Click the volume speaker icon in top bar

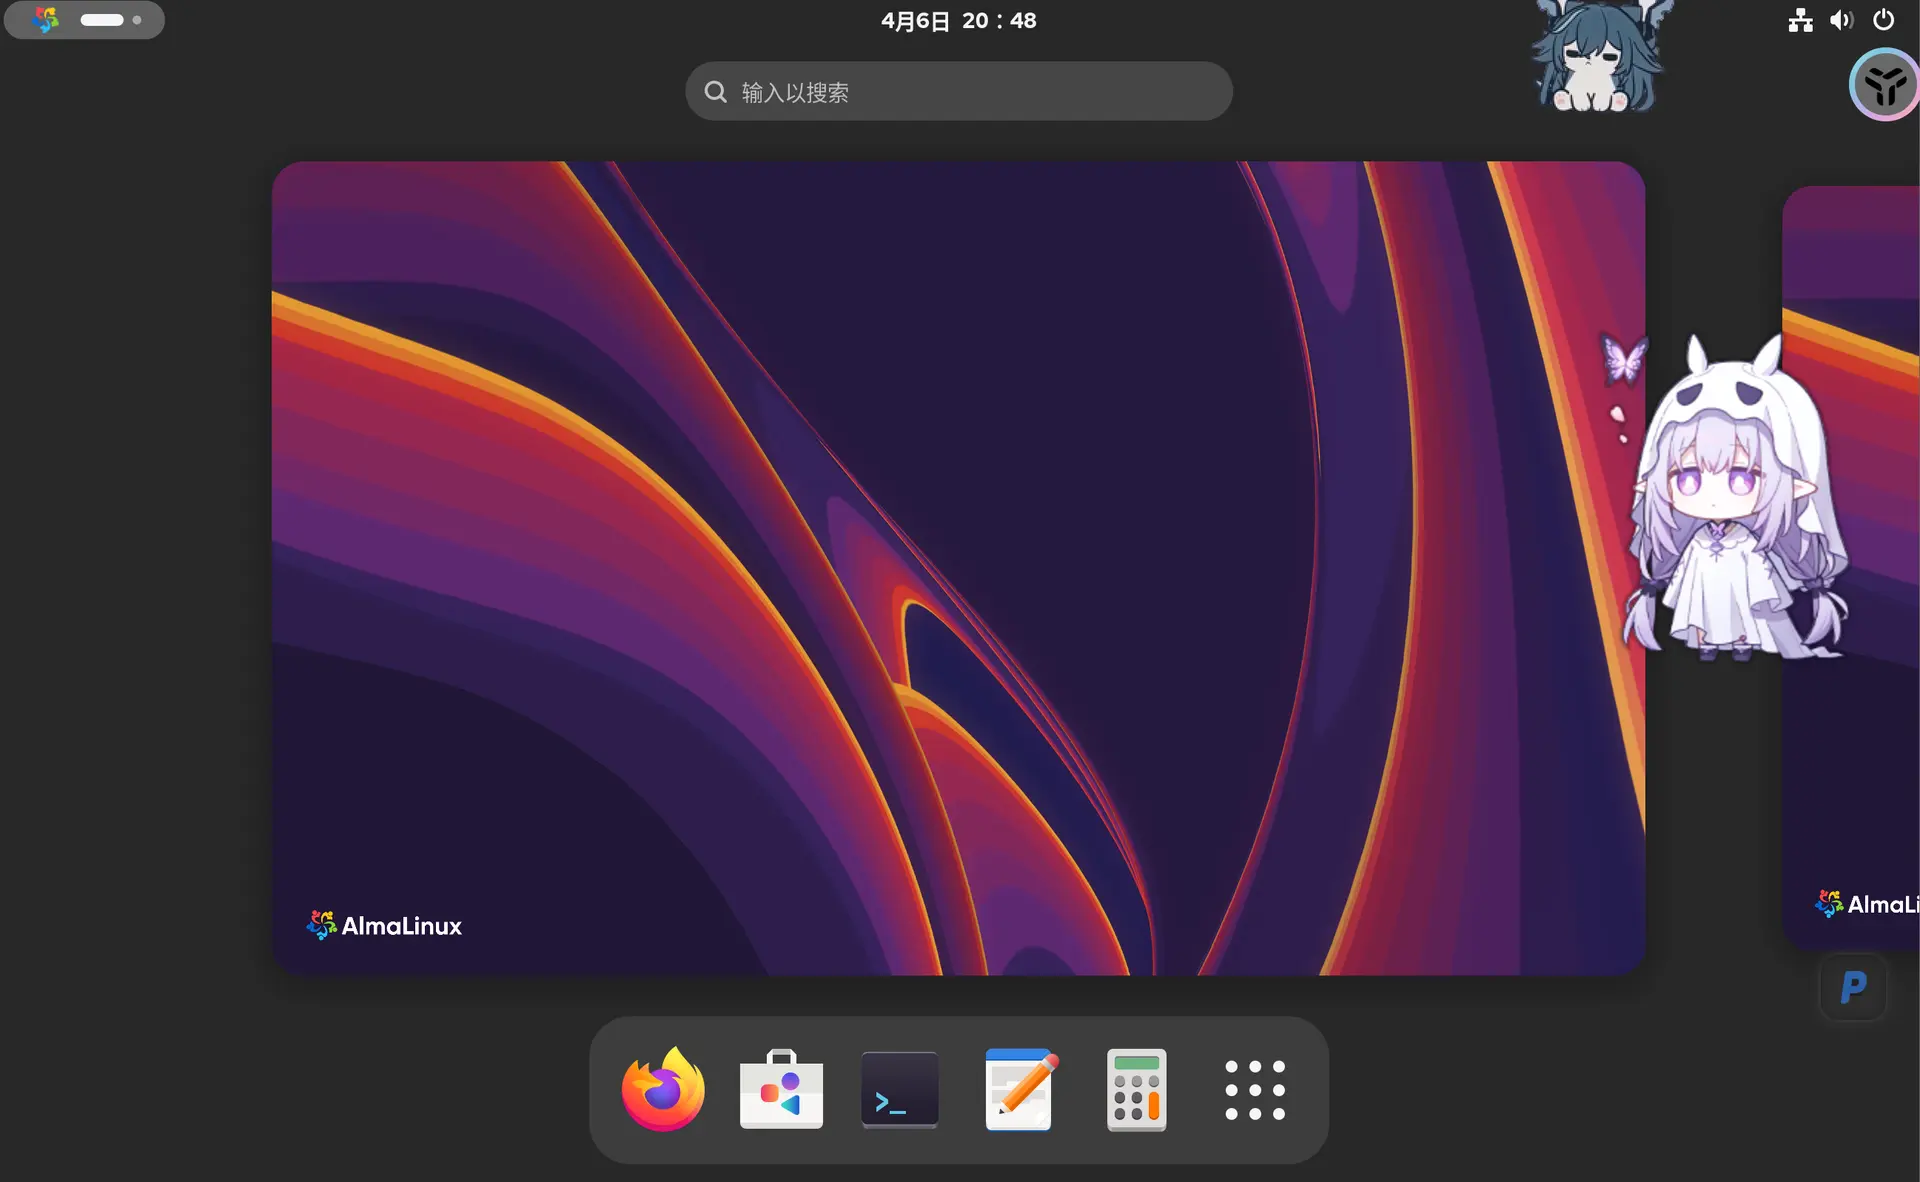1841,20
